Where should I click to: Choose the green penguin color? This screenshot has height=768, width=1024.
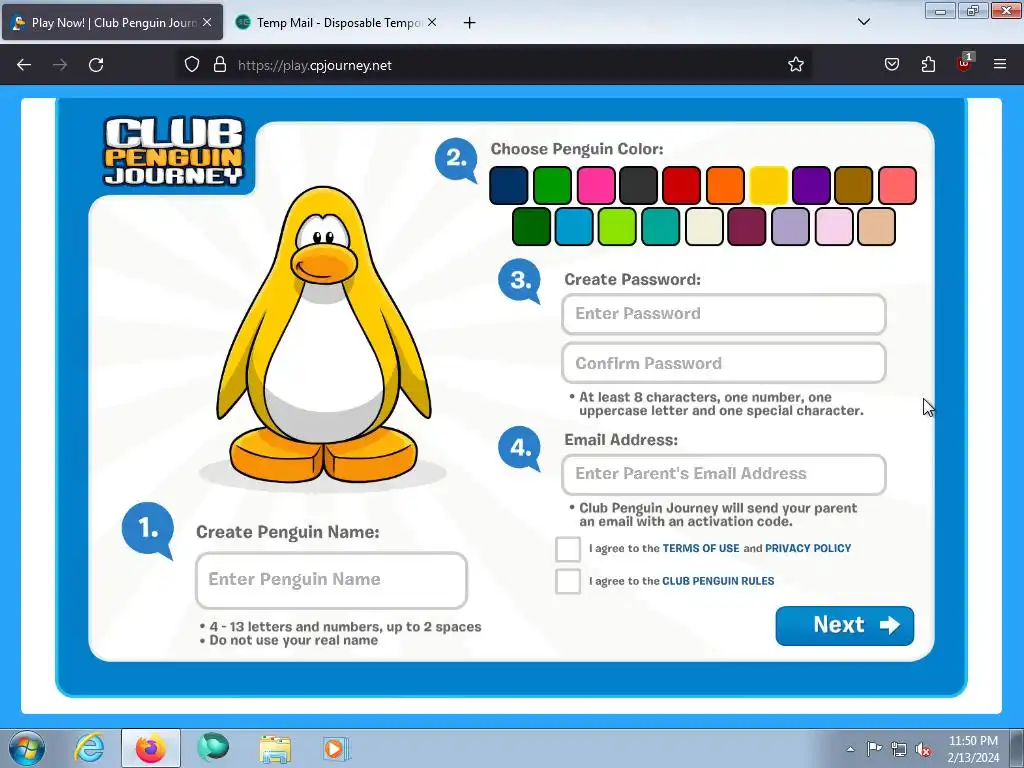pos(552,185)
